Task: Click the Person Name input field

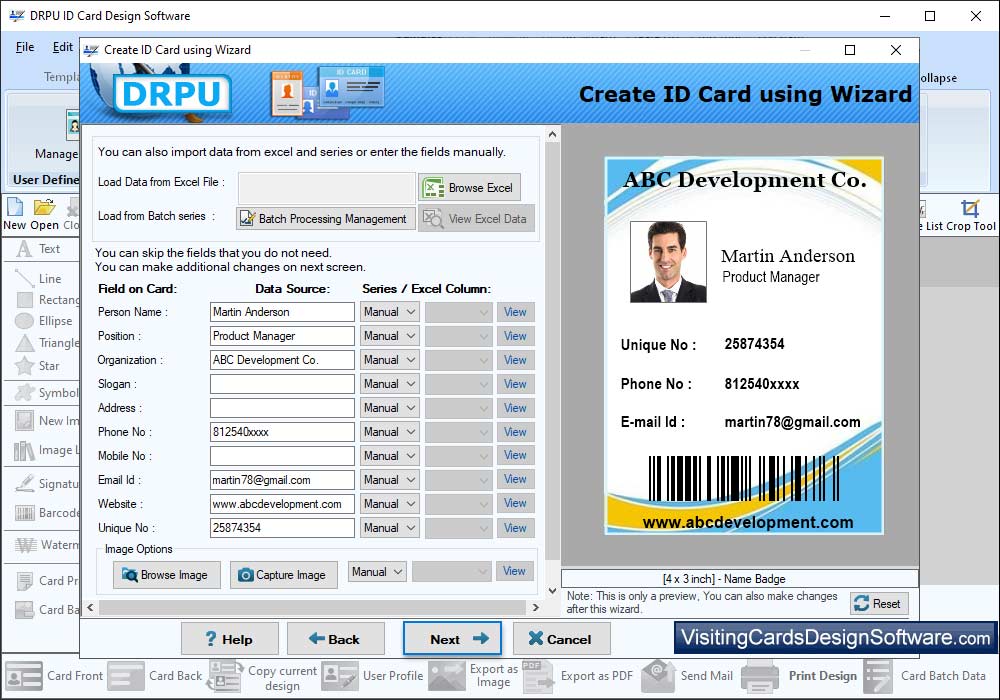Action: [x=282, y=312]
